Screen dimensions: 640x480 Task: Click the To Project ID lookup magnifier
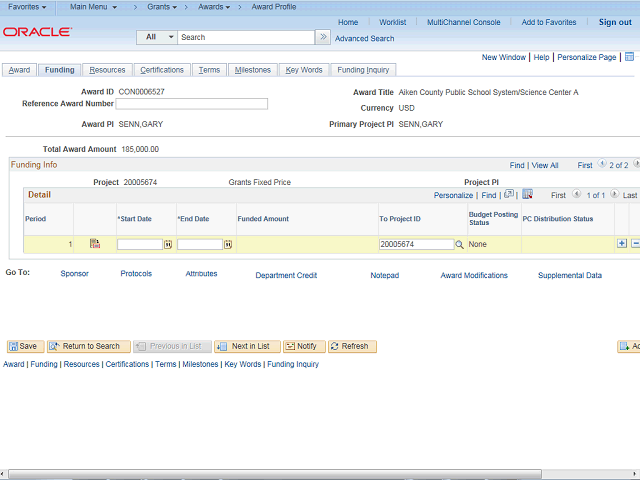click(x=460, y=244)
